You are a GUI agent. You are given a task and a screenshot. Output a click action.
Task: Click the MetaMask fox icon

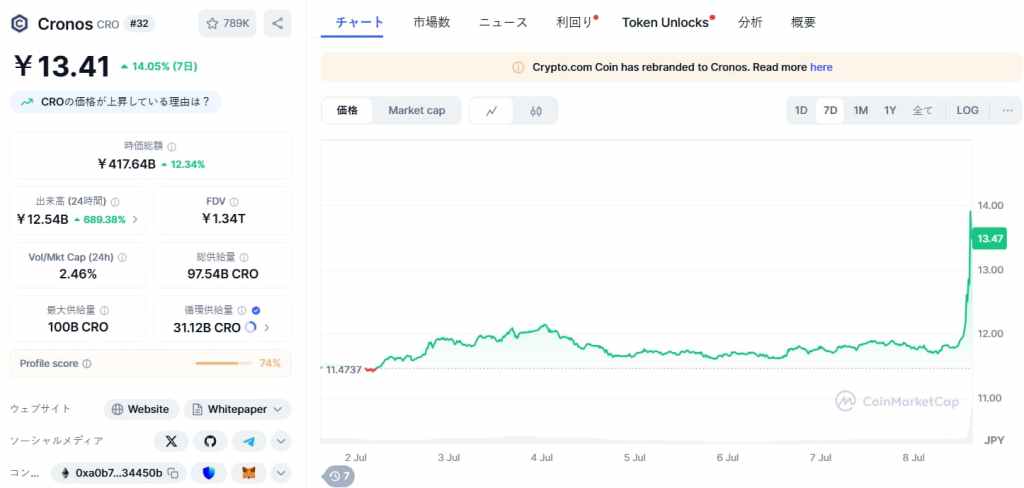click(x=249, y=472)
